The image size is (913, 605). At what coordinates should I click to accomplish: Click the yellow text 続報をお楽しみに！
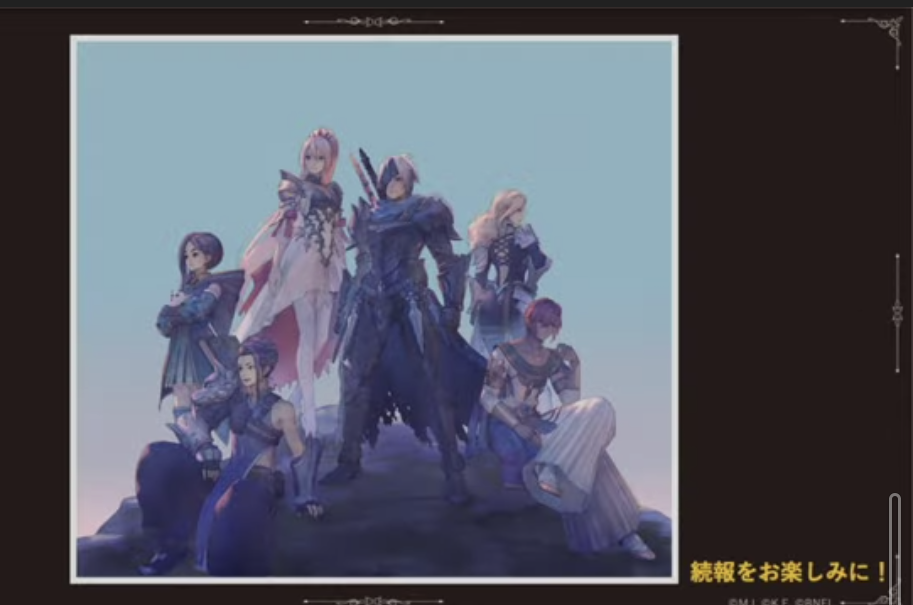[x=788, y=572]
